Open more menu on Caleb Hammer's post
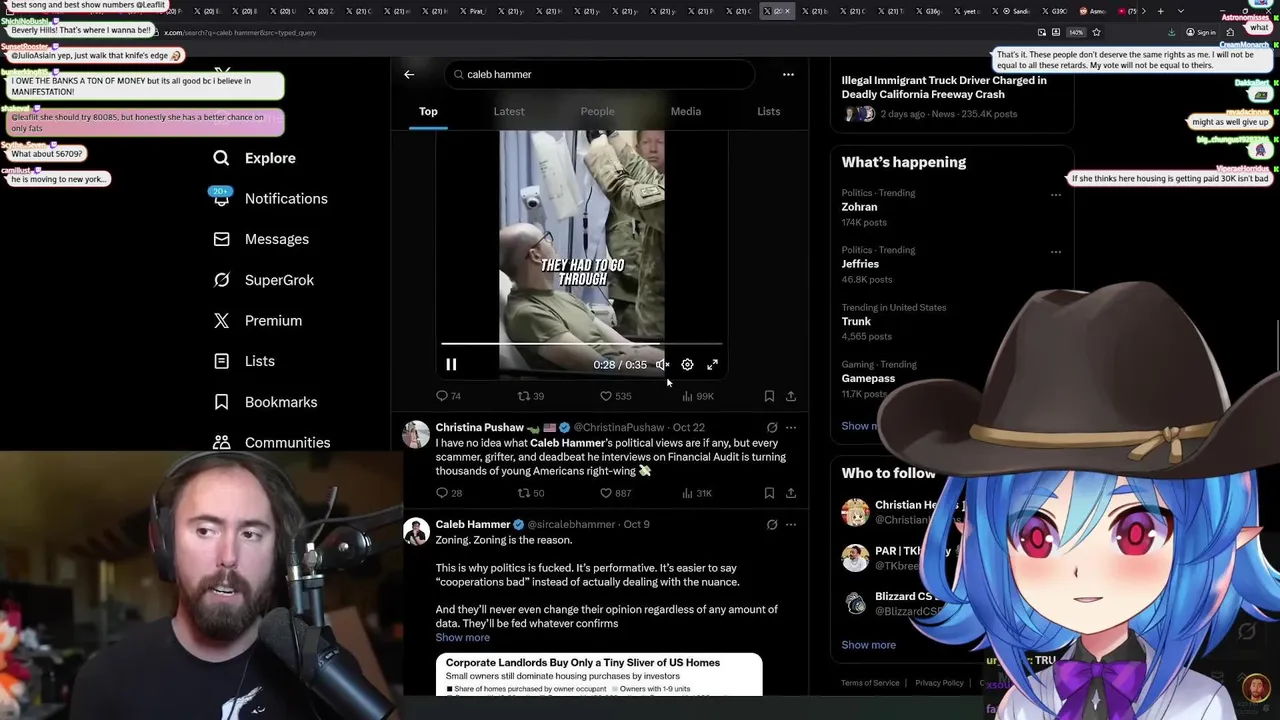The height and width of the screenshot is (720, 1280). (x=790, y=524)
